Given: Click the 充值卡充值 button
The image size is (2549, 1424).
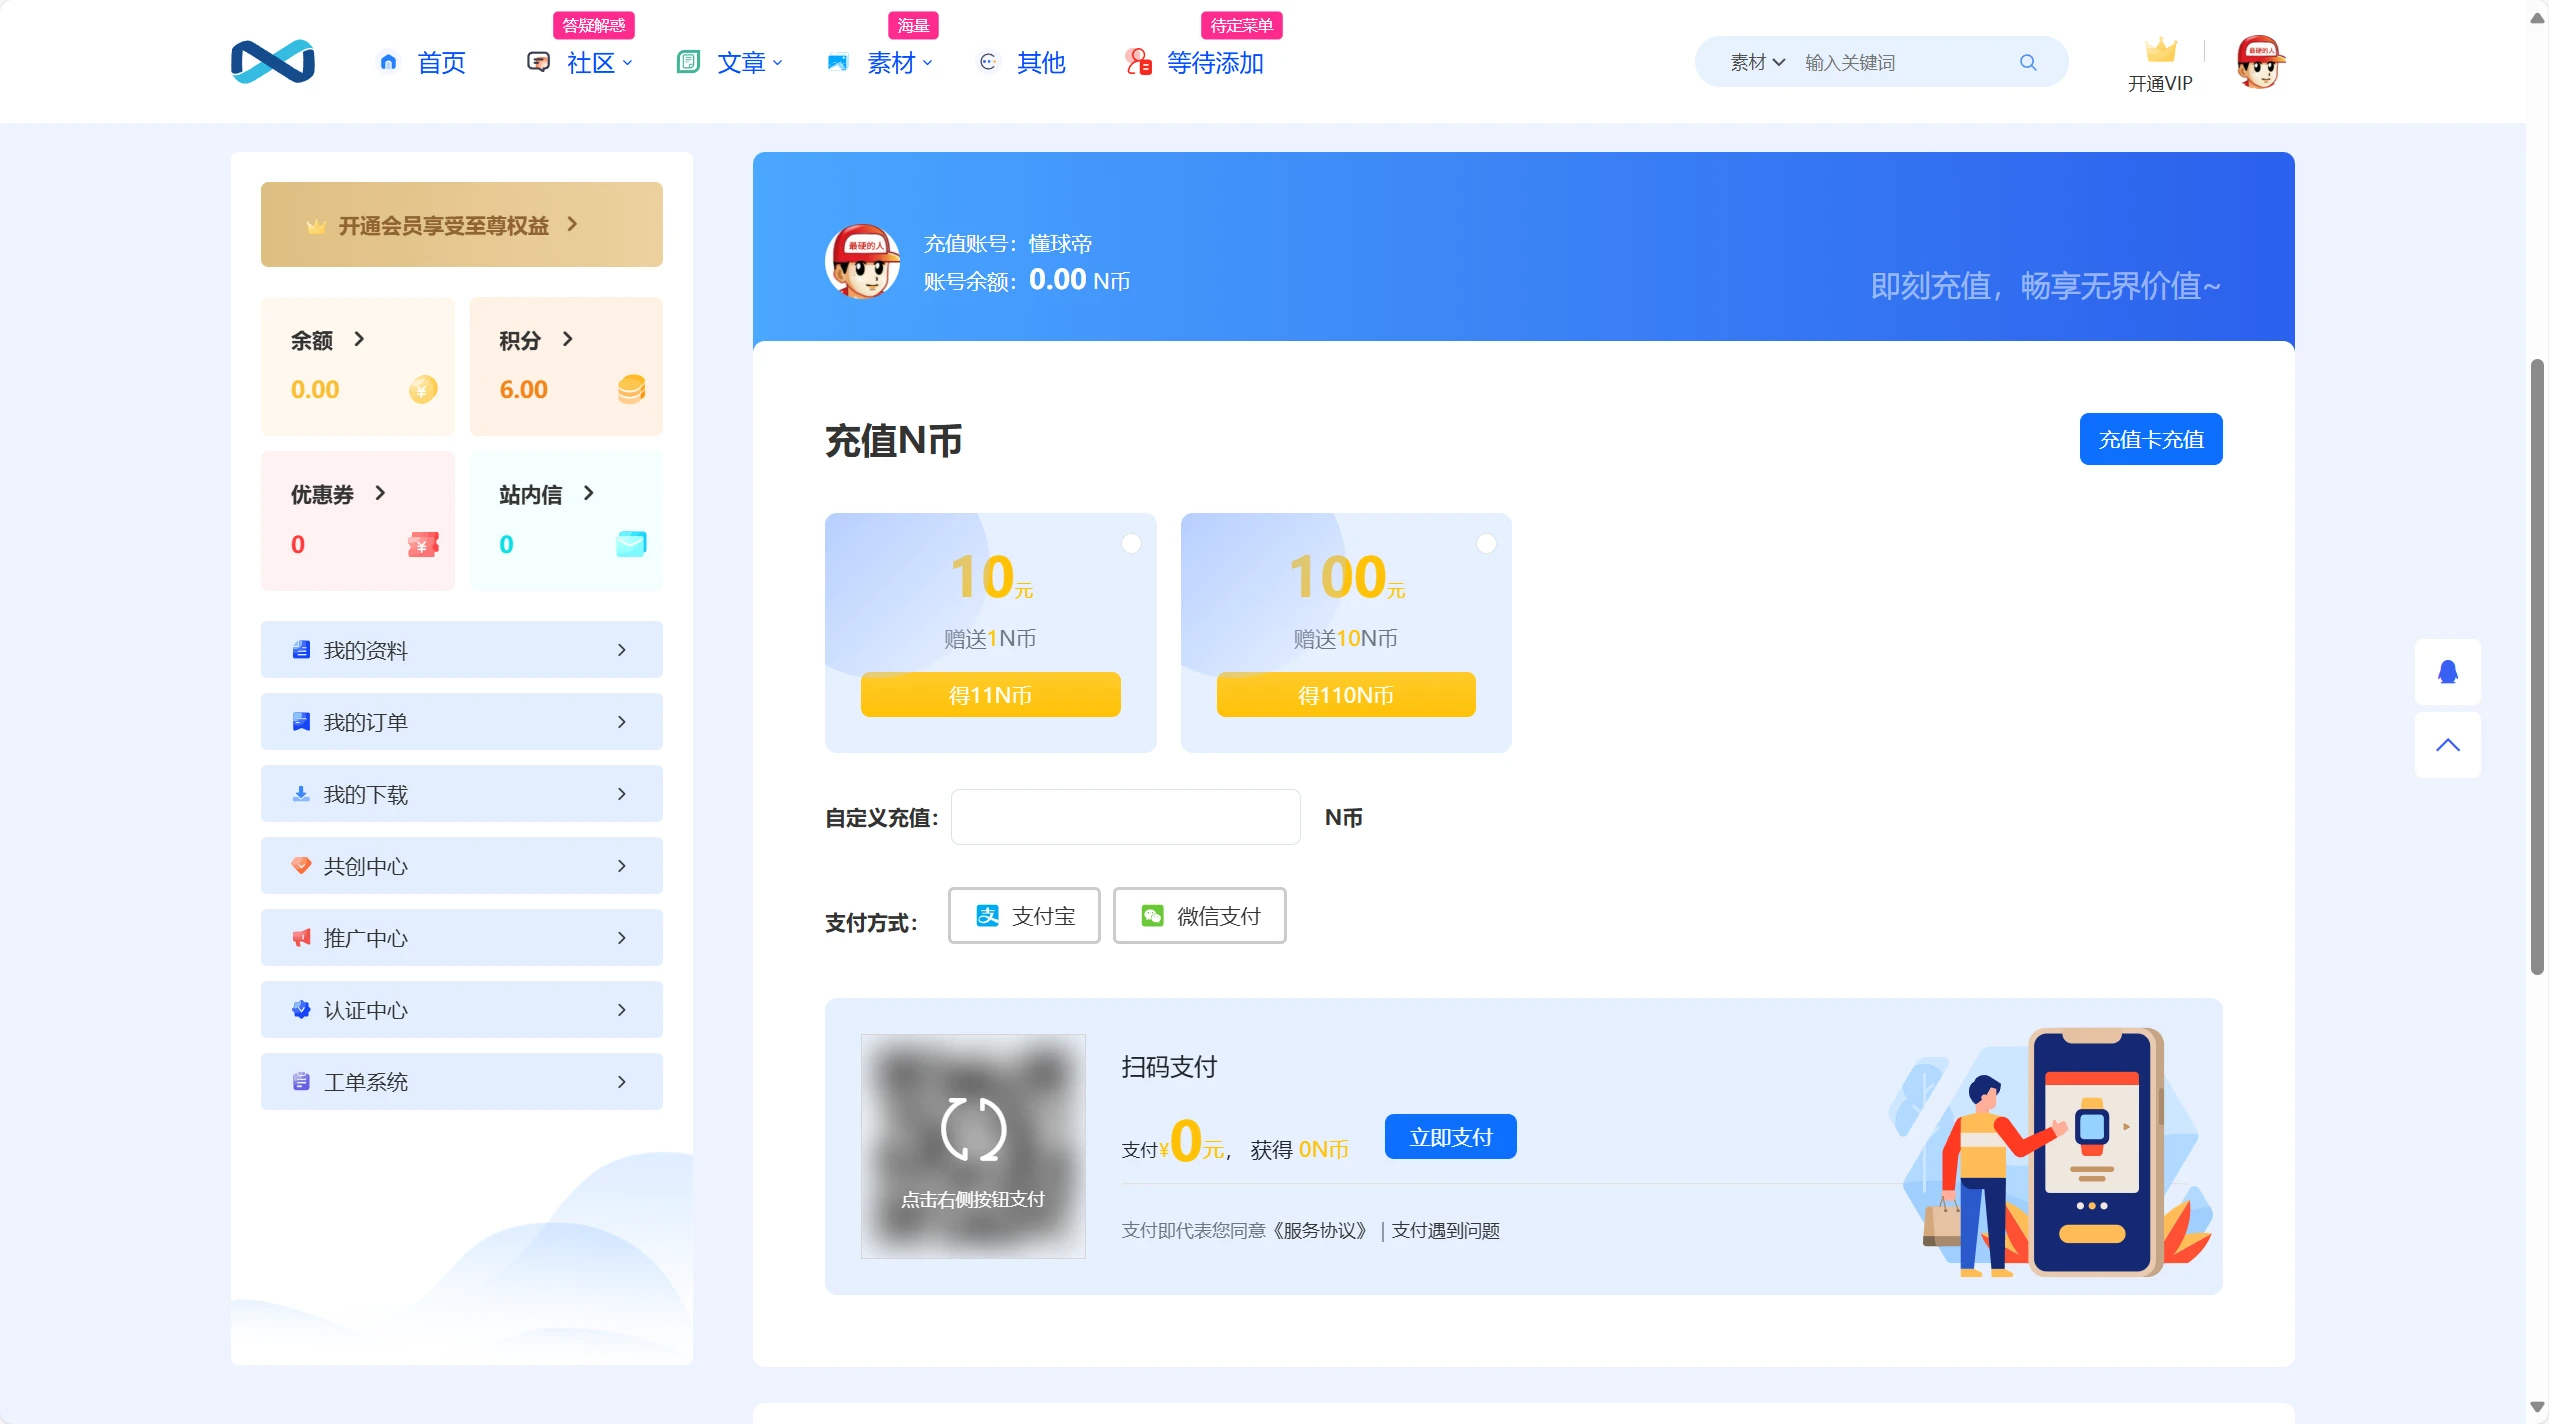Looking at the screenshot, I should click(x=2150, y=439).
